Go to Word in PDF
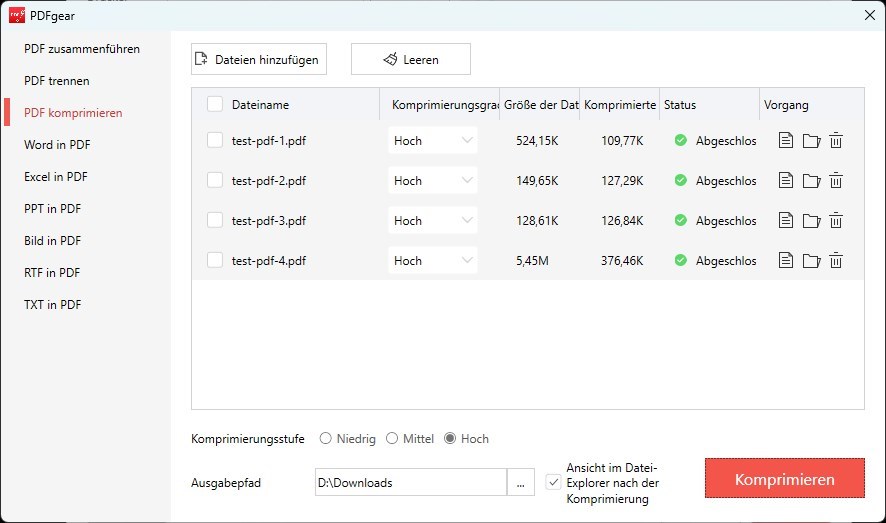Image resolution: width=886 pixels, height=523 pixels. (57, 145)
